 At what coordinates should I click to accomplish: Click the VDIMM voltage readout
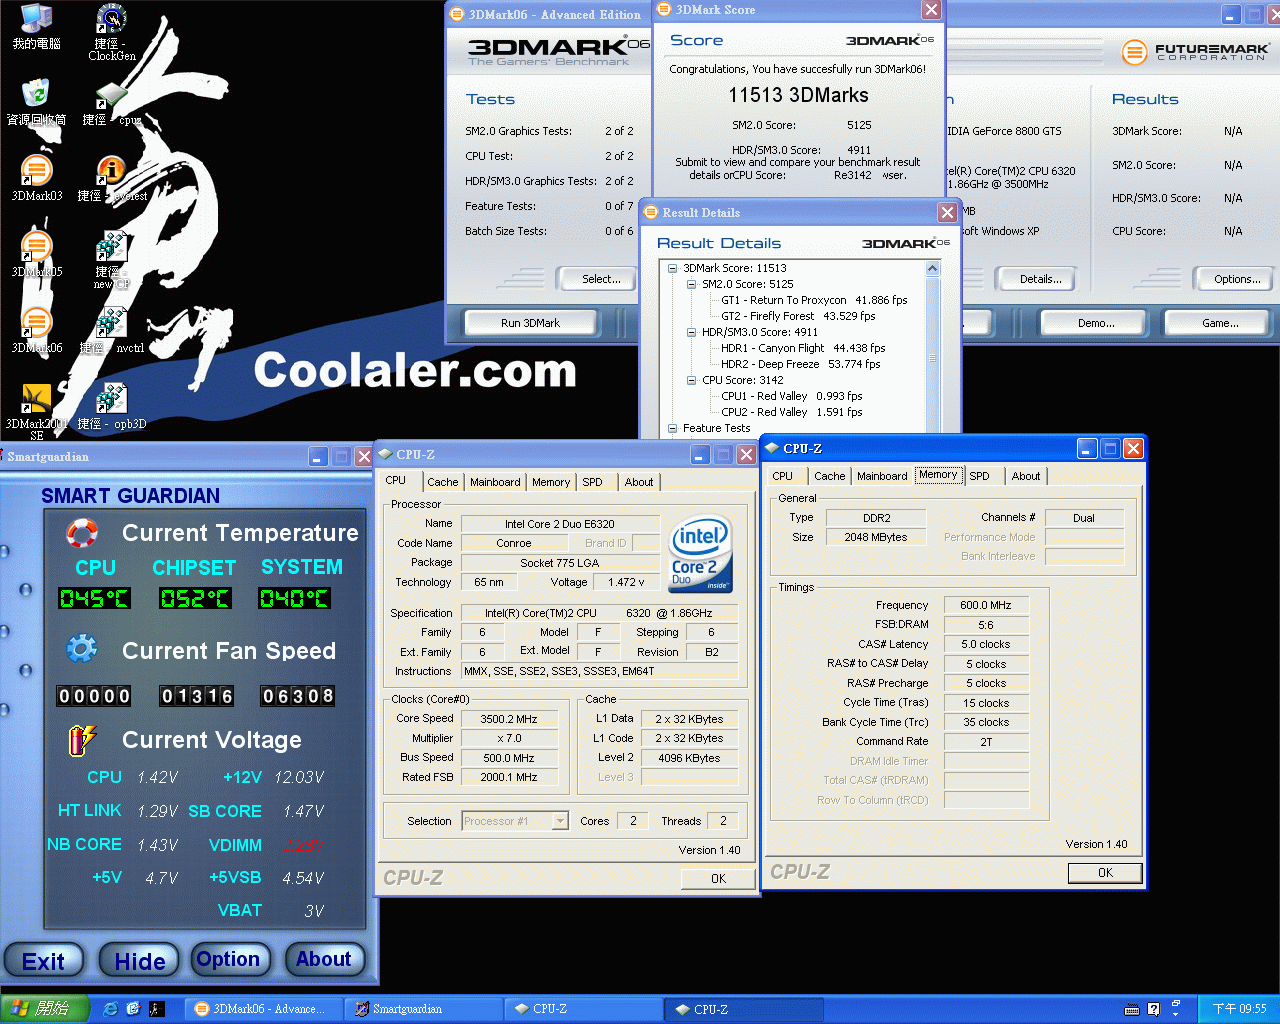click(x=302, y=845)
